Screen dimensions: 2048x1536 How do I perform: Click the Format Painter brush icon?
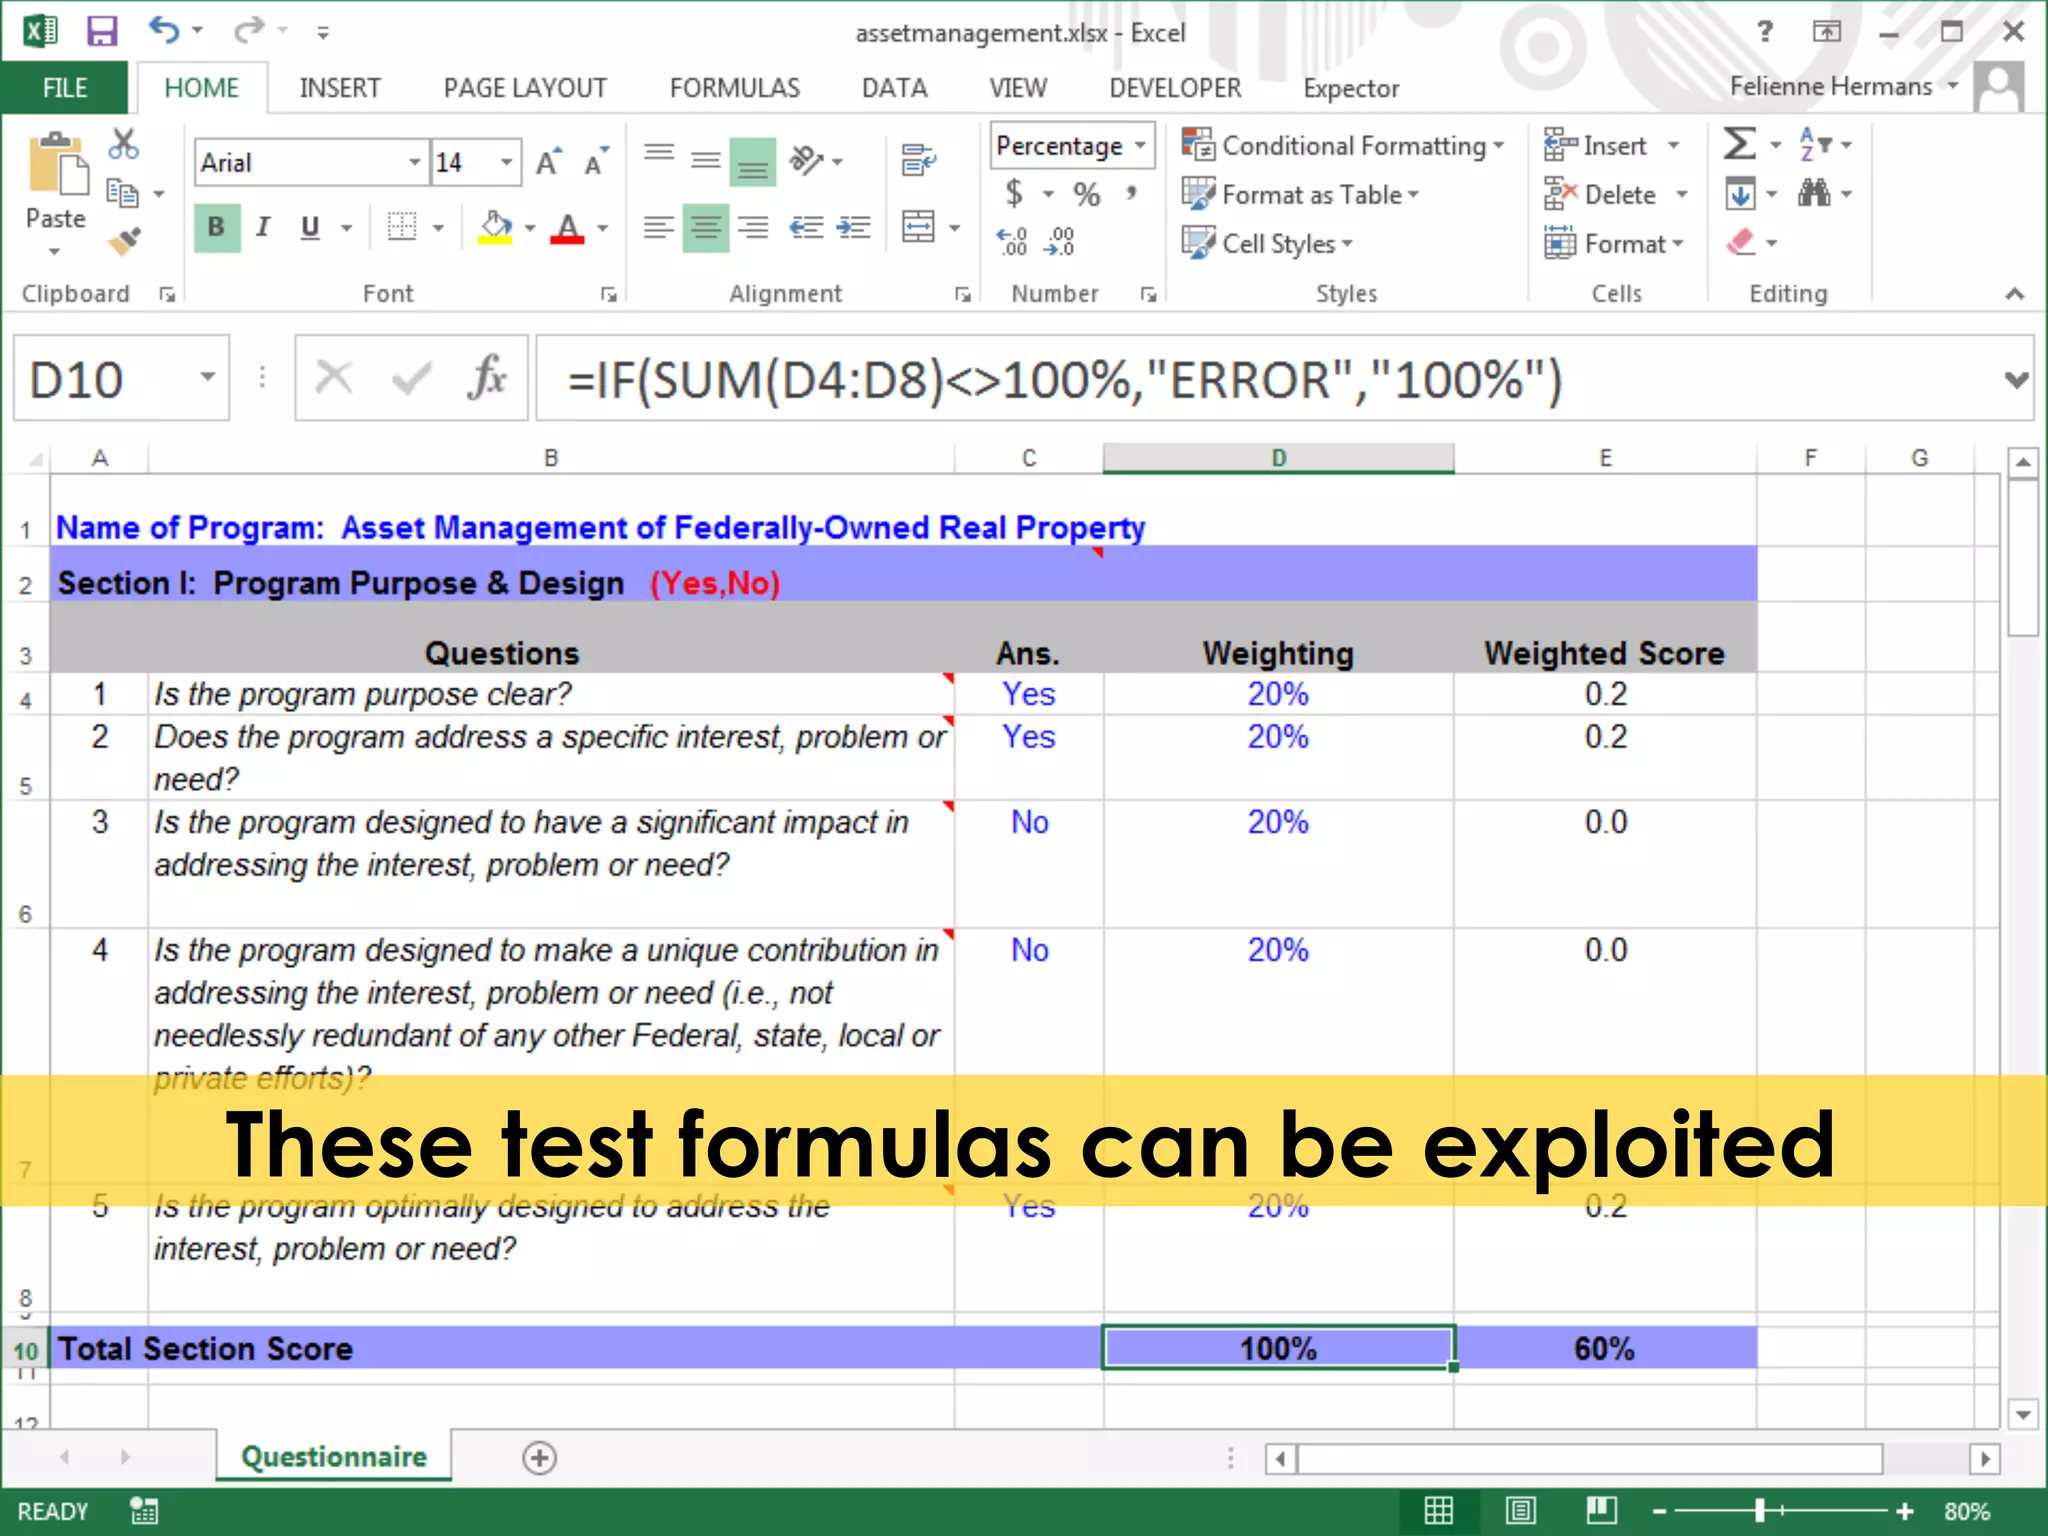(125, 241)
